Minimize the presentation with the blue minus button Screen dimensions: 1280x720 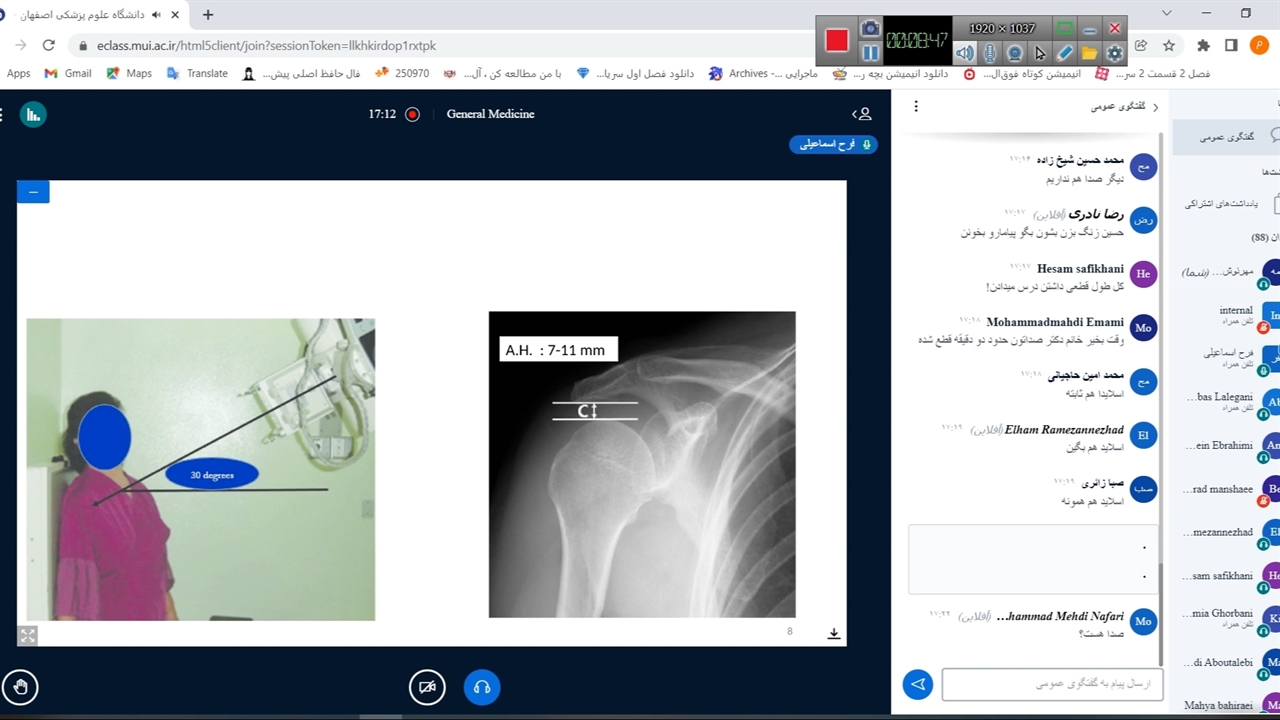(x=33, y=192)
